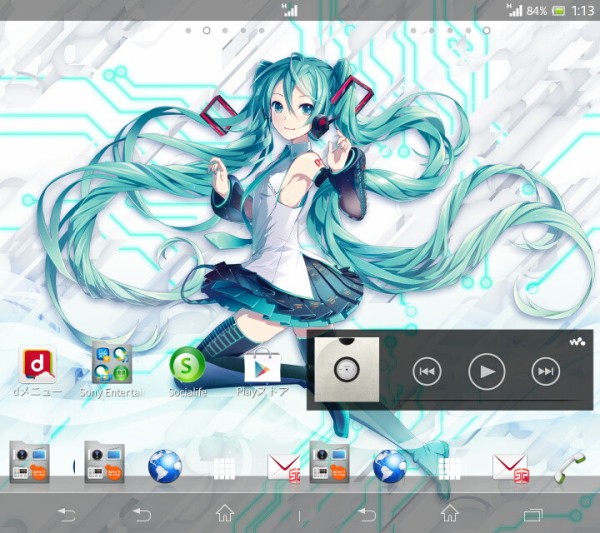The width and height of the screenshot is (600, 533).
Task: Tap the Walkman logo in widget corner
Action: point(577,341)
